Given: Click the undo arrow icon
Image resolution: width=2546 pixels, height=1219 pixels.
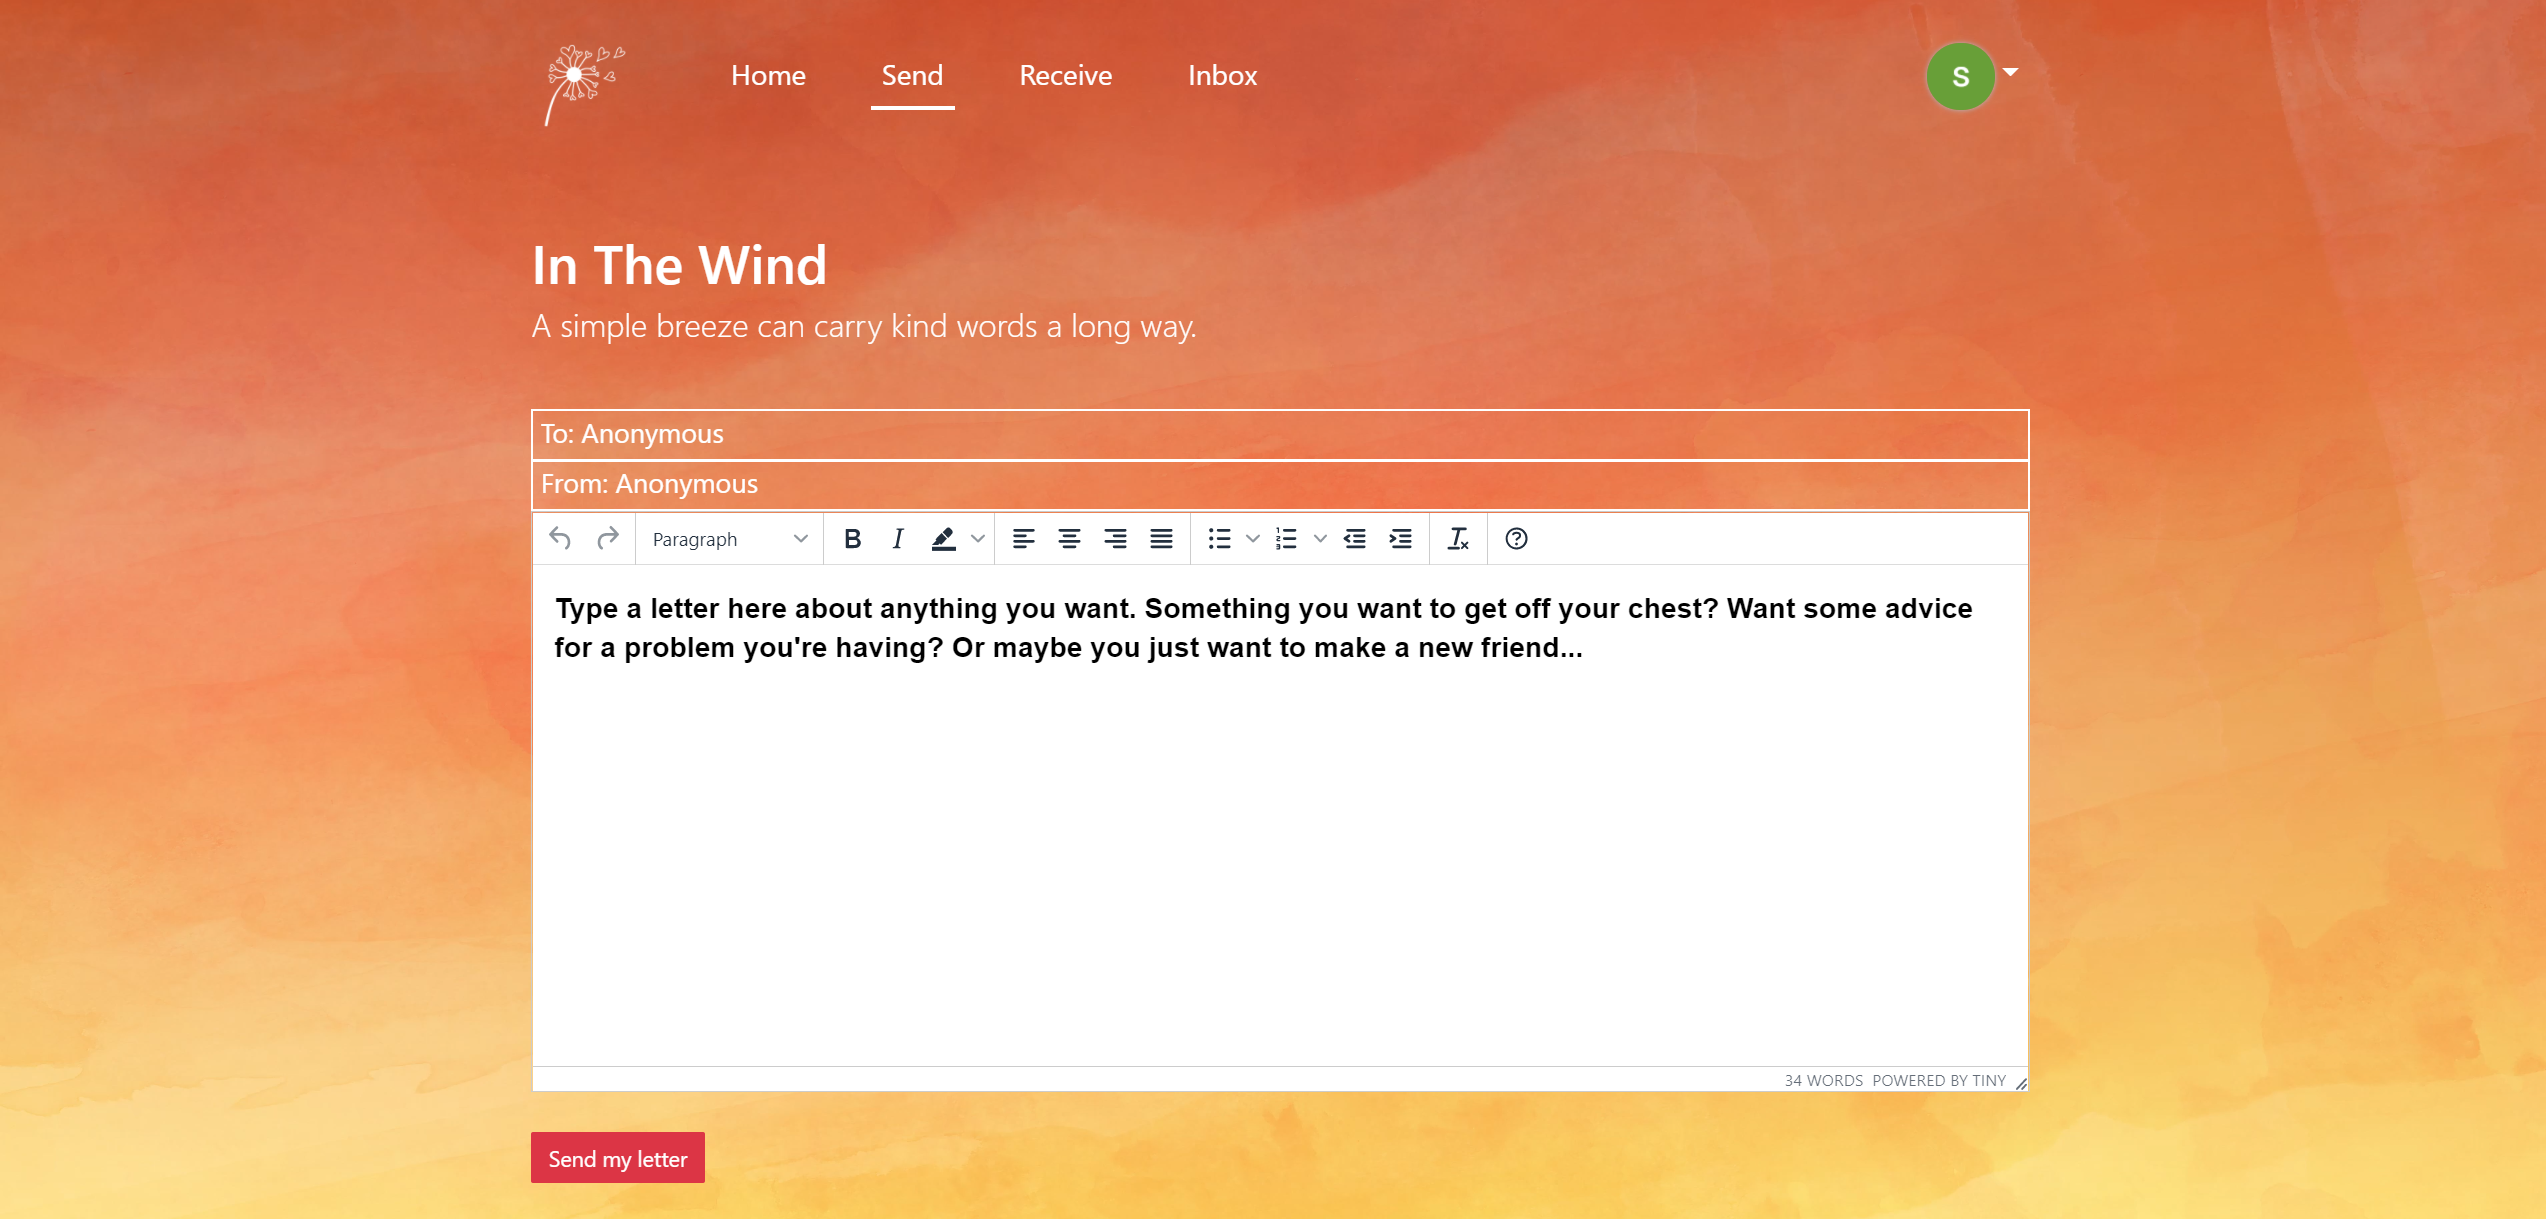Looking at the screenshot, I should (560, 539).
